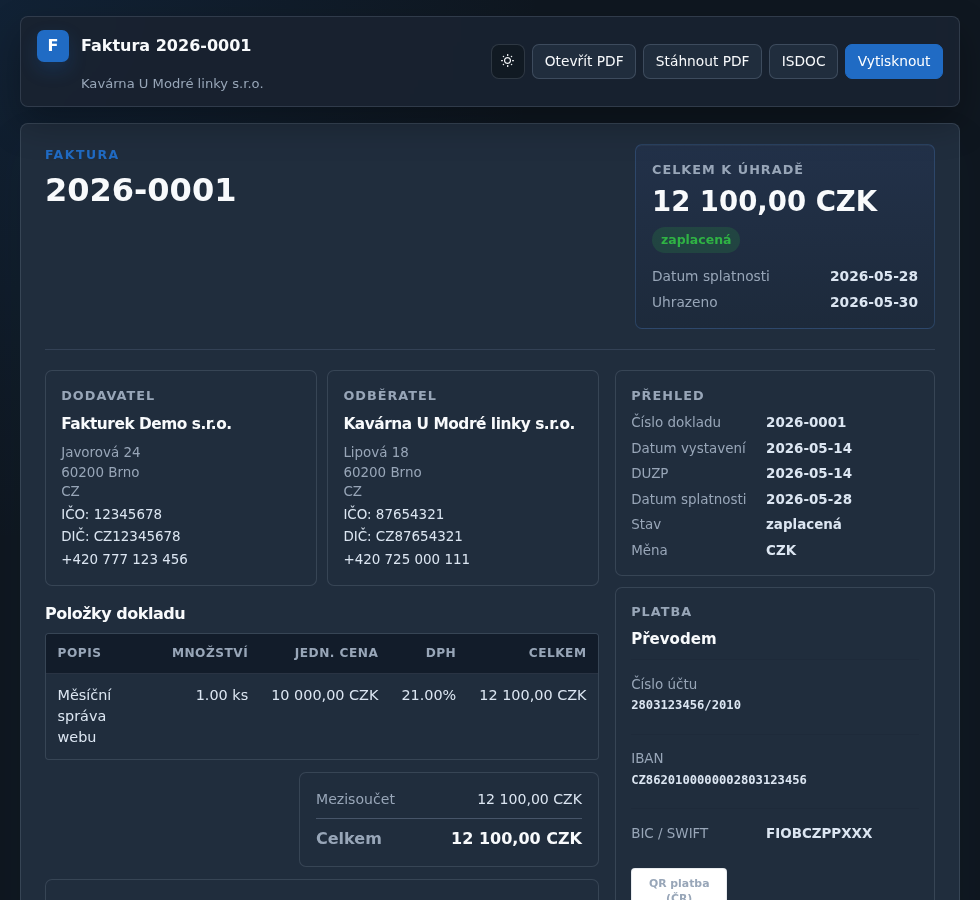
Task: Select the IBAN number text
Action: (x=719, y=779)
